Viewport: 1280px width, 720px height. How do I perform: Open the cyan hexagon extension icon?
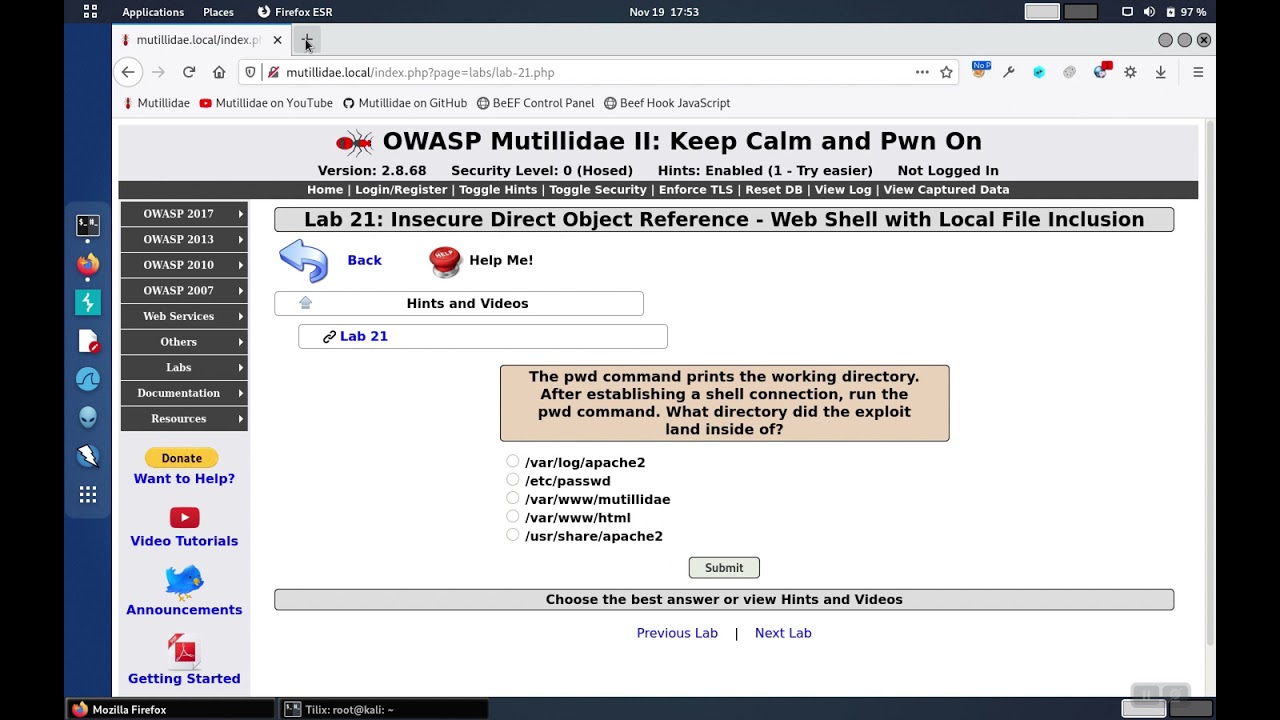point(1039,72)
